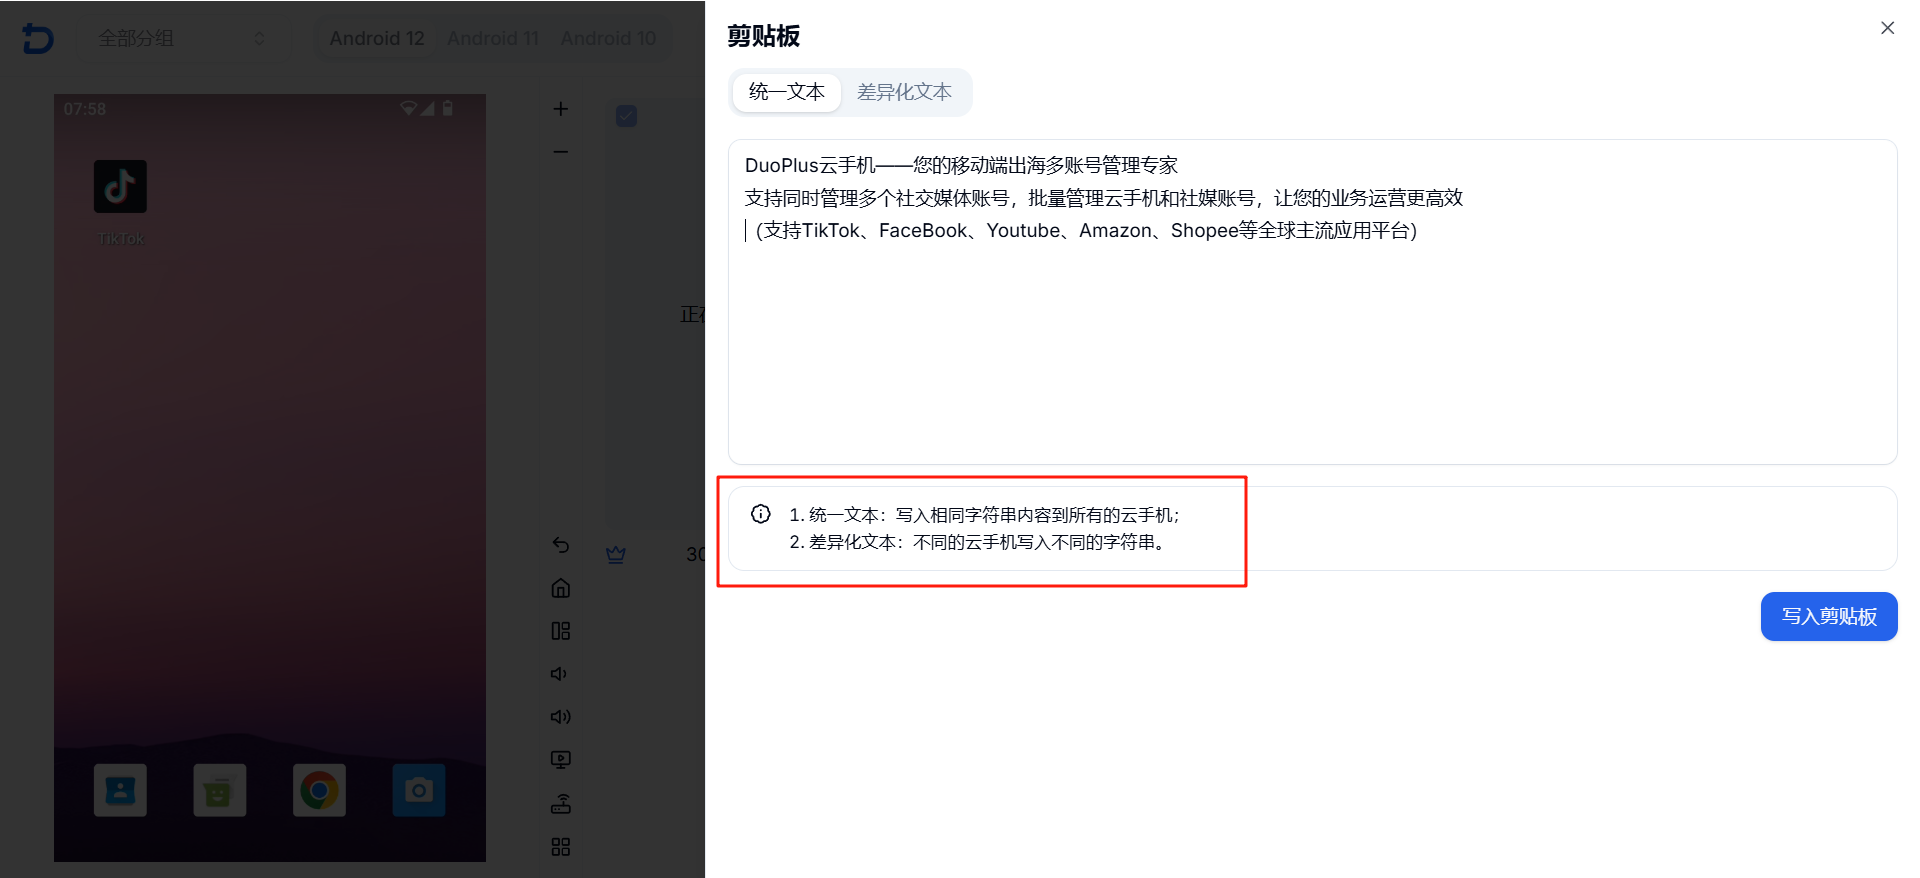The width and height of the screenshot is (1920, 878).
Task: Open the contacts app in phone dock
Action: point(120,790)
